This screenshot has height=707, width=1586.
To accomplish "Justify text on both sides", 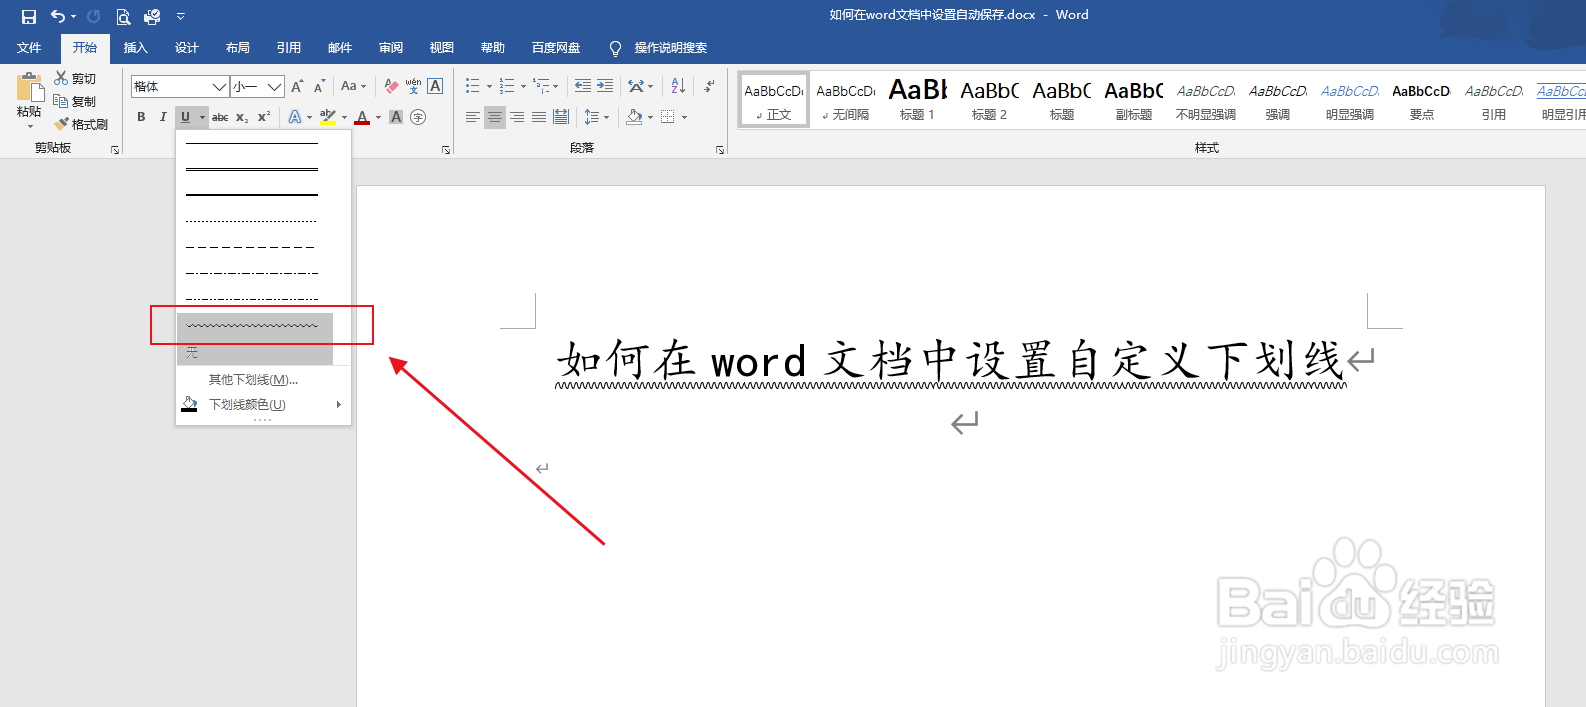I will tap(539, 117).
